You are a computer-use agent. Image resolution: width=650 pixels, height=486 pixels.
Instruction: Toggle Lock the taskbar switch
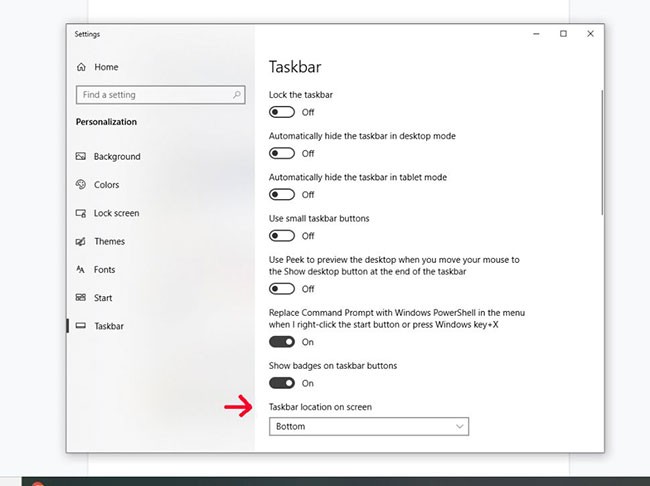[282, 112]
